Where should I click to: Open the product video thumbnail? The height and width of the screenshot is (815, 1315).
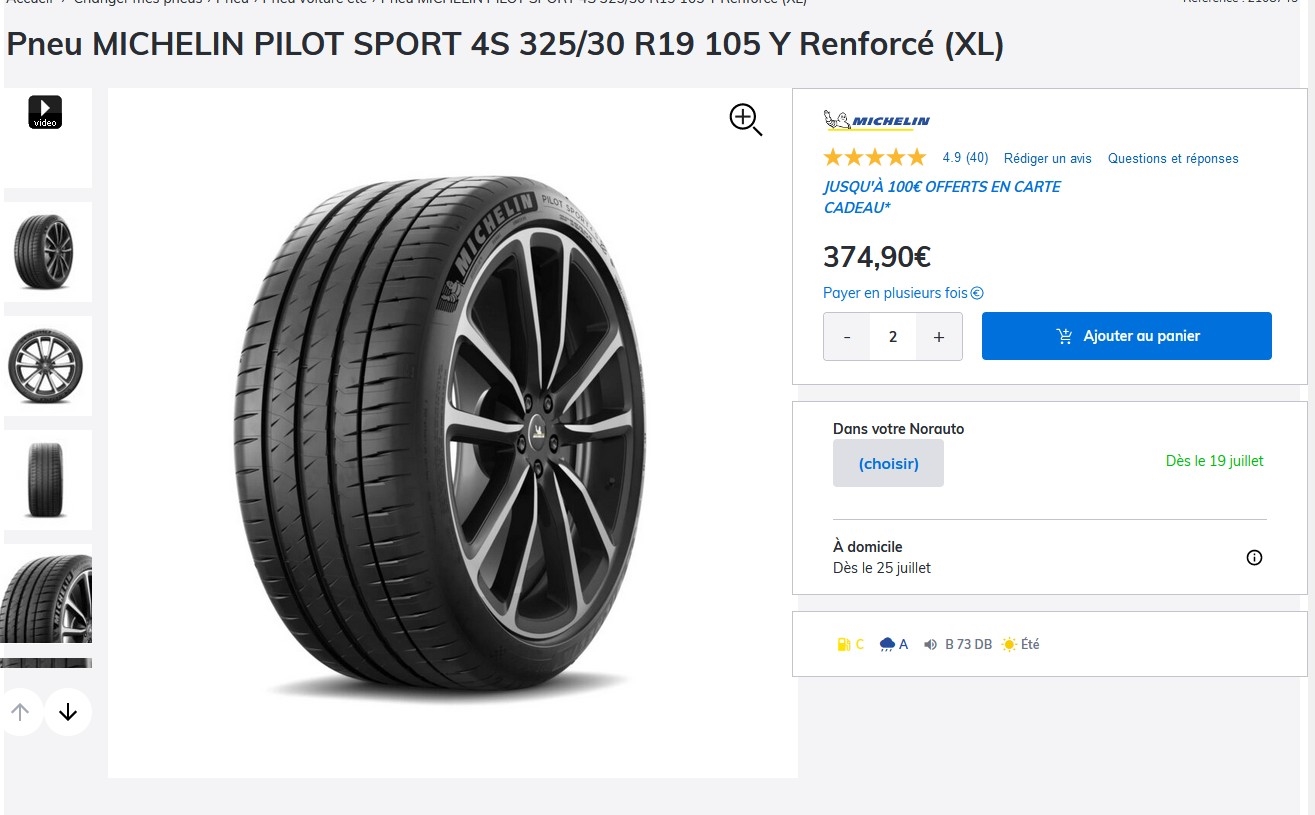(45, 112)
